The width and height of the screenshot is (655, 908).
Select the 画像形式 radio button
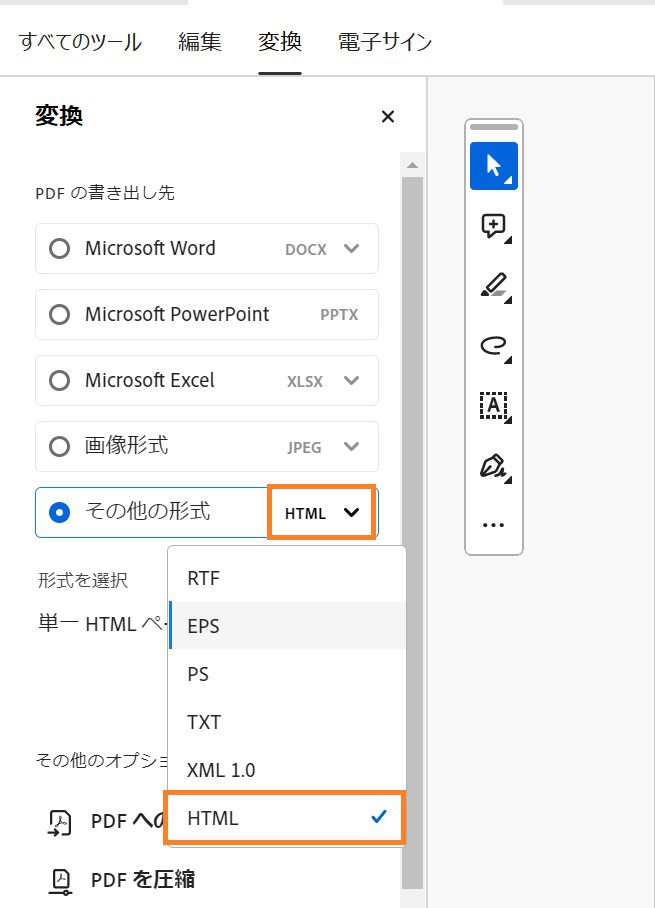(60, 446)
